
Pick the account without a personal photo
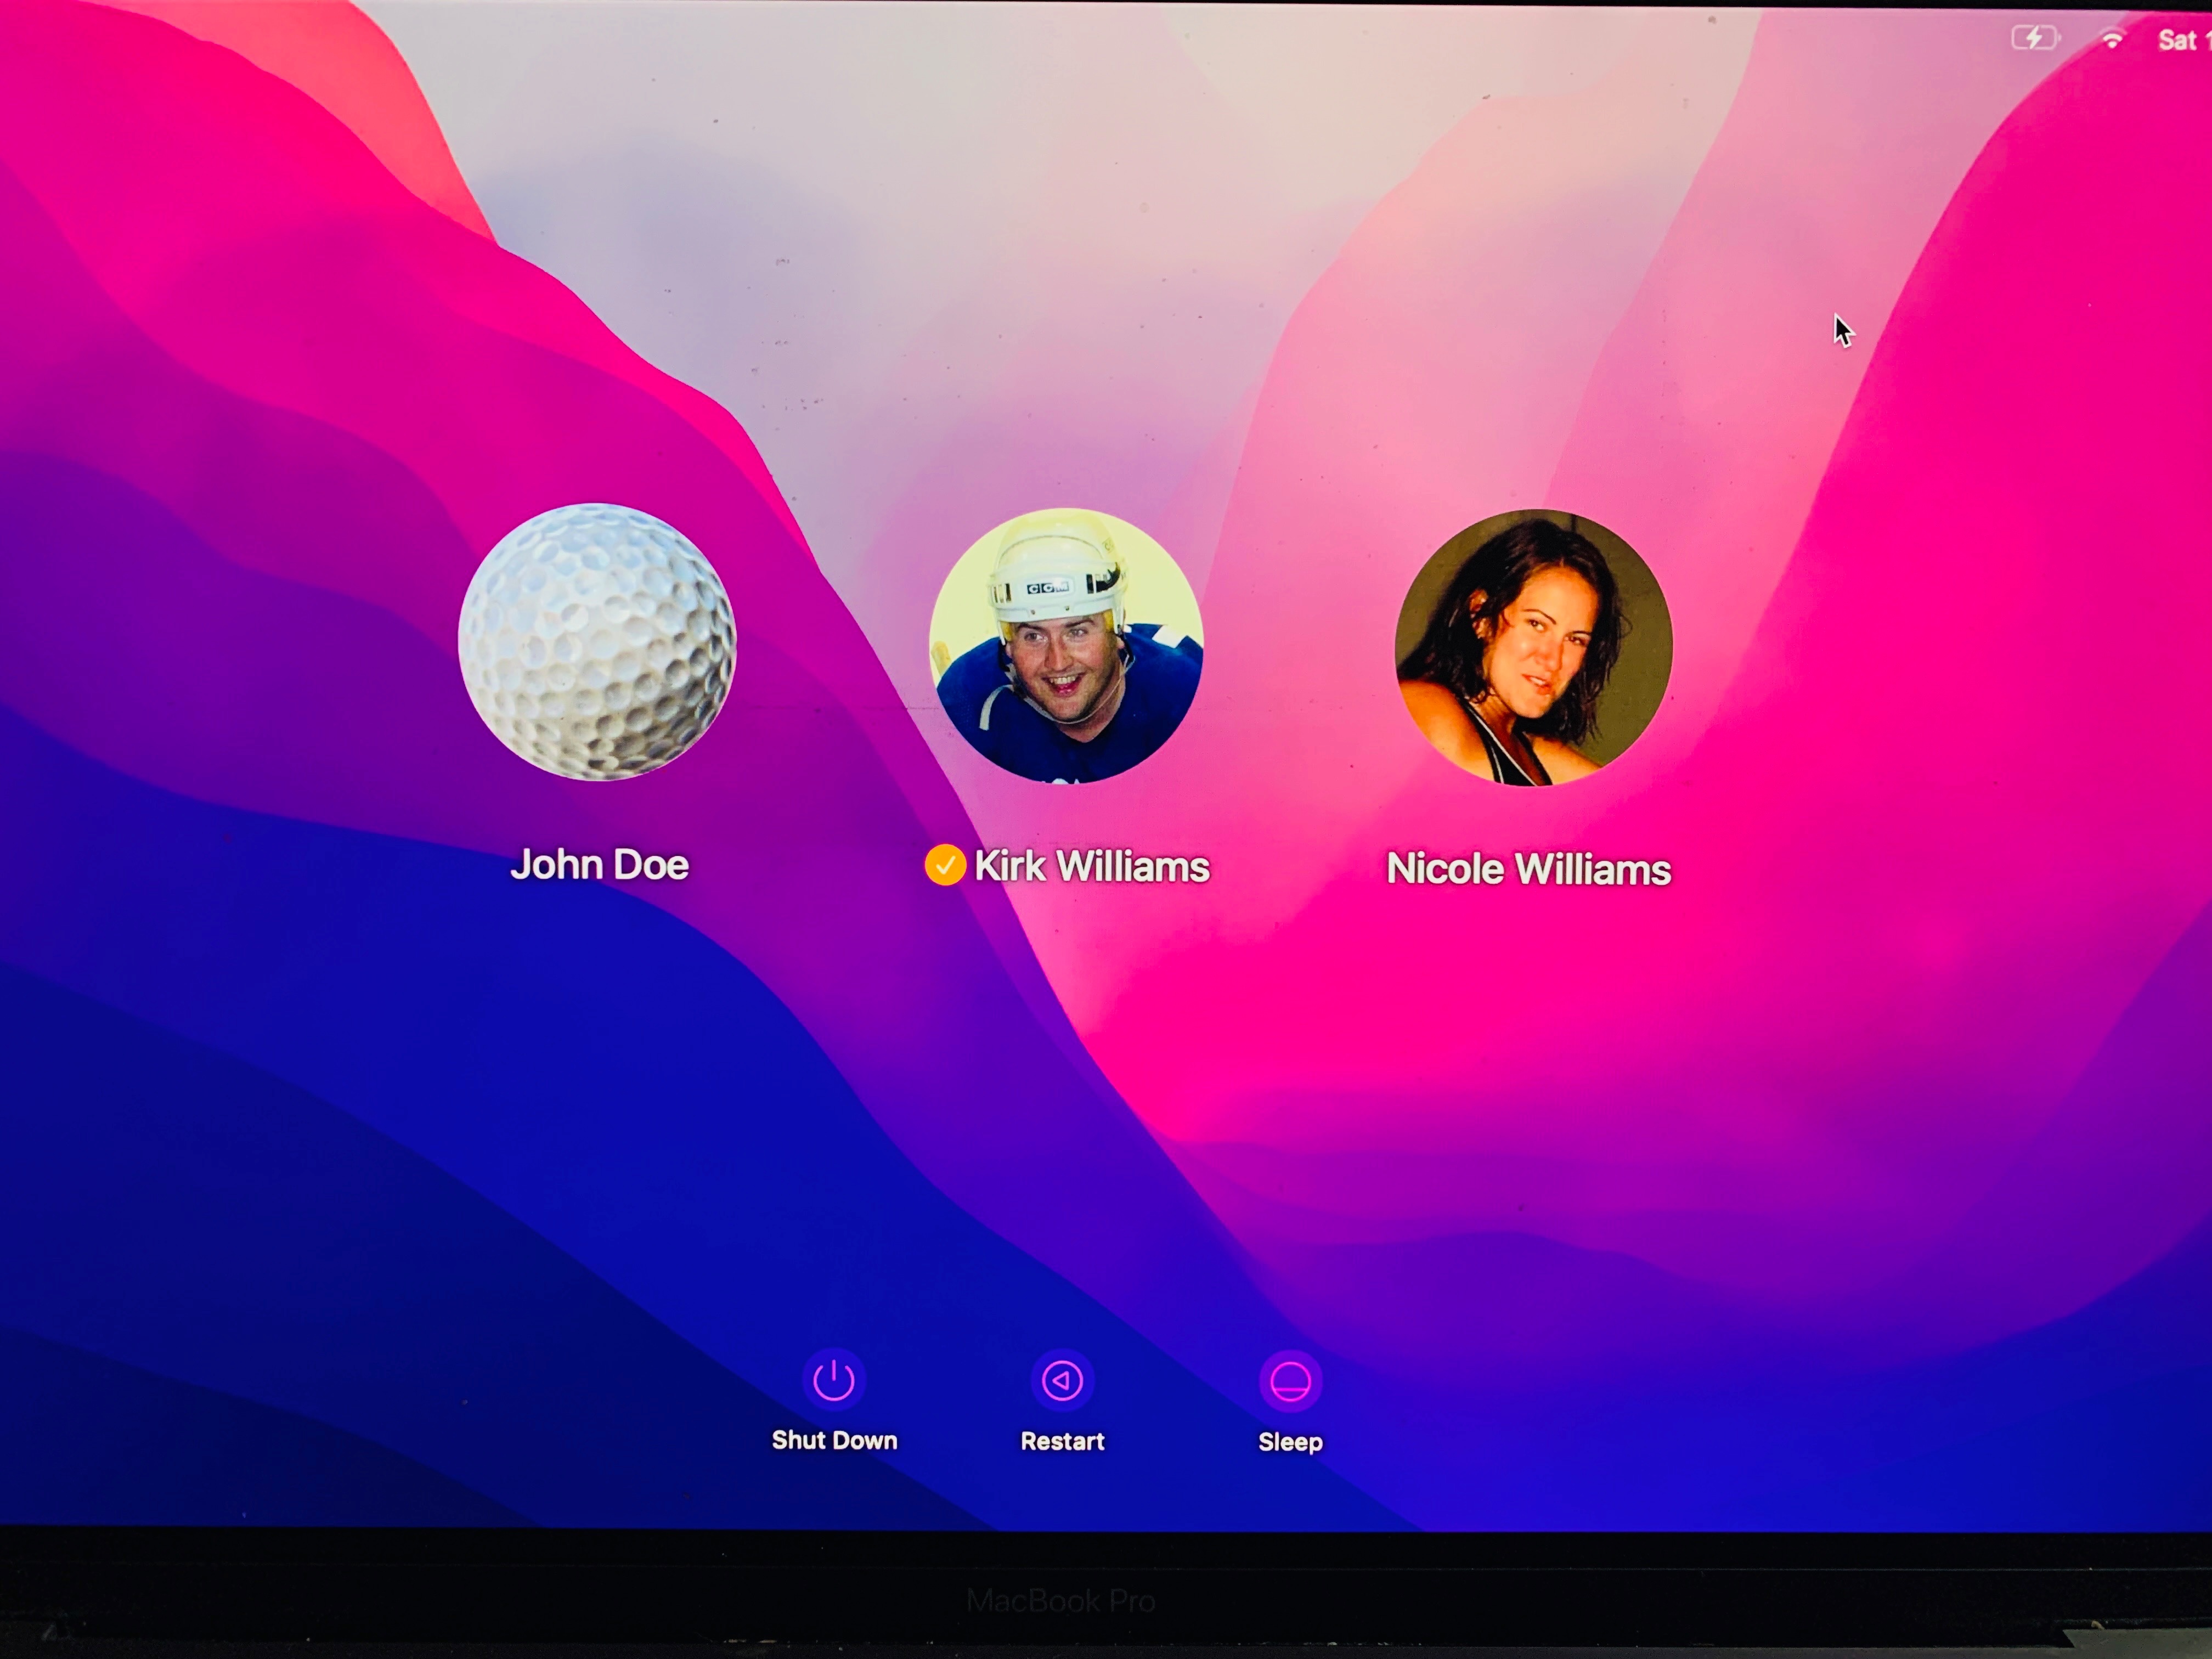(x=597, y=642)
